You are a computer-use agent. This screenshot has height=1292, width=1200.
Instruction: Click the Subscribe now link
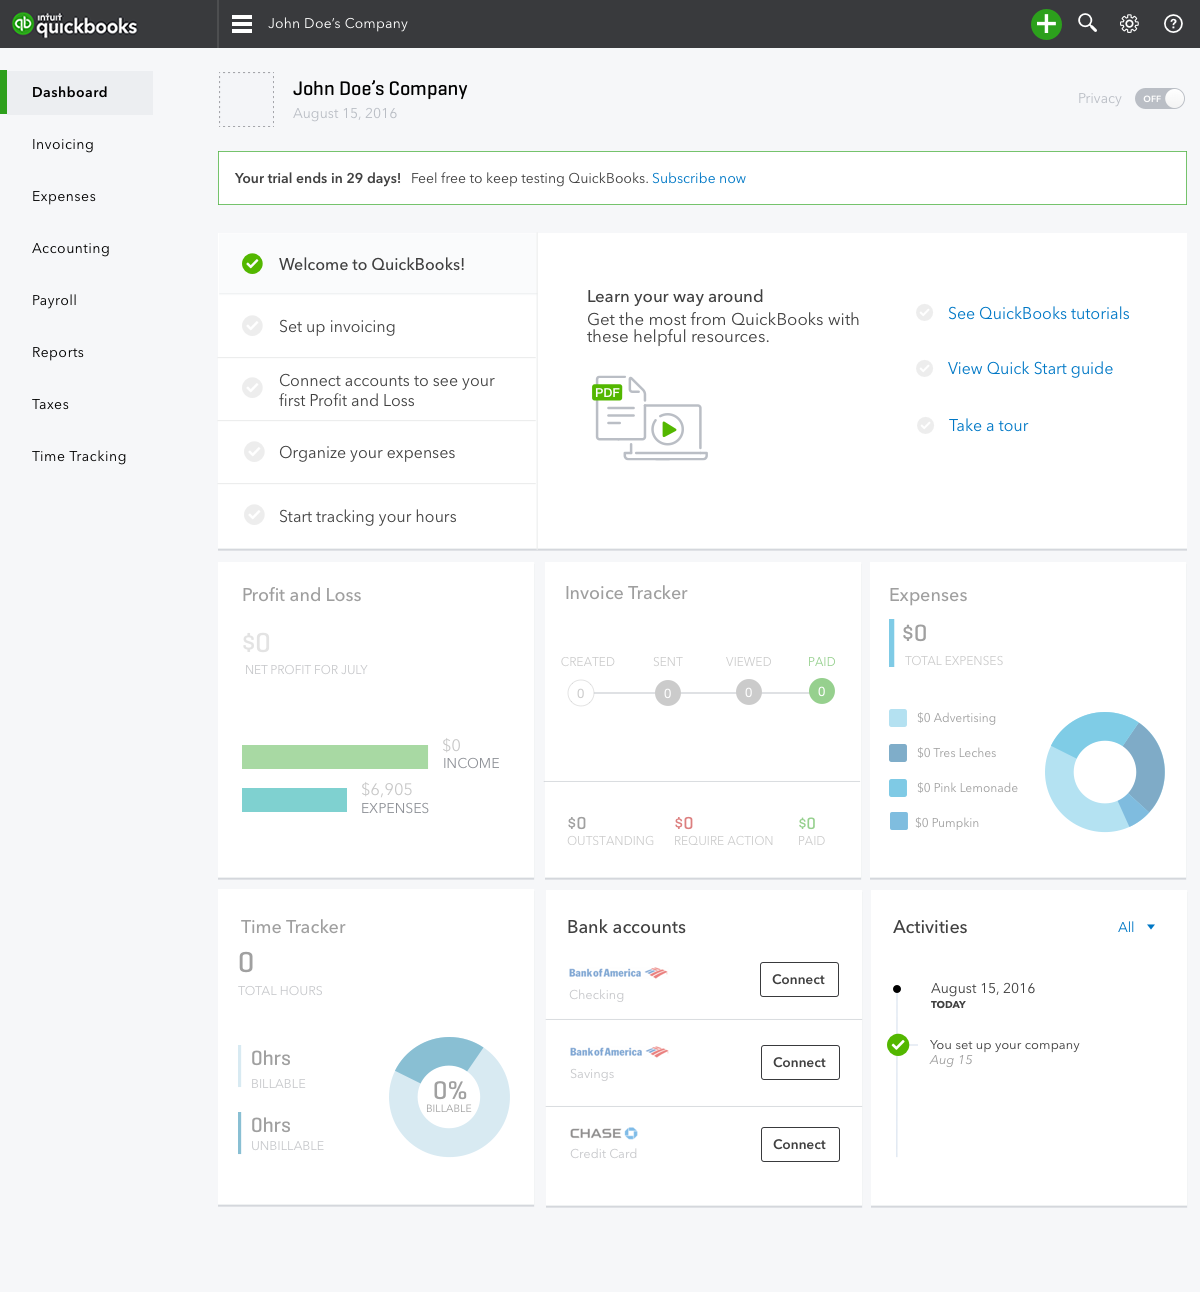coord(699,178)
